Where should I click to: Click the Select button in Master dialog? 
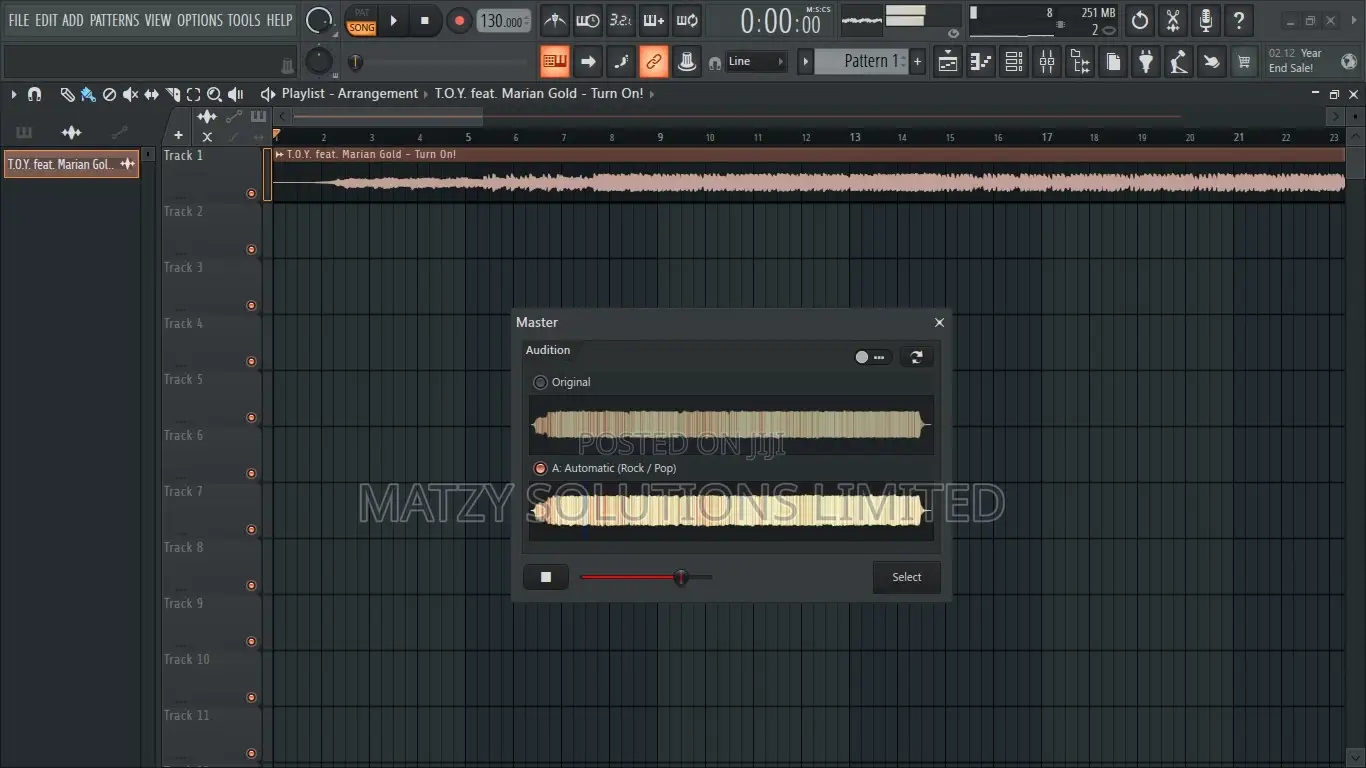point(907,577)
